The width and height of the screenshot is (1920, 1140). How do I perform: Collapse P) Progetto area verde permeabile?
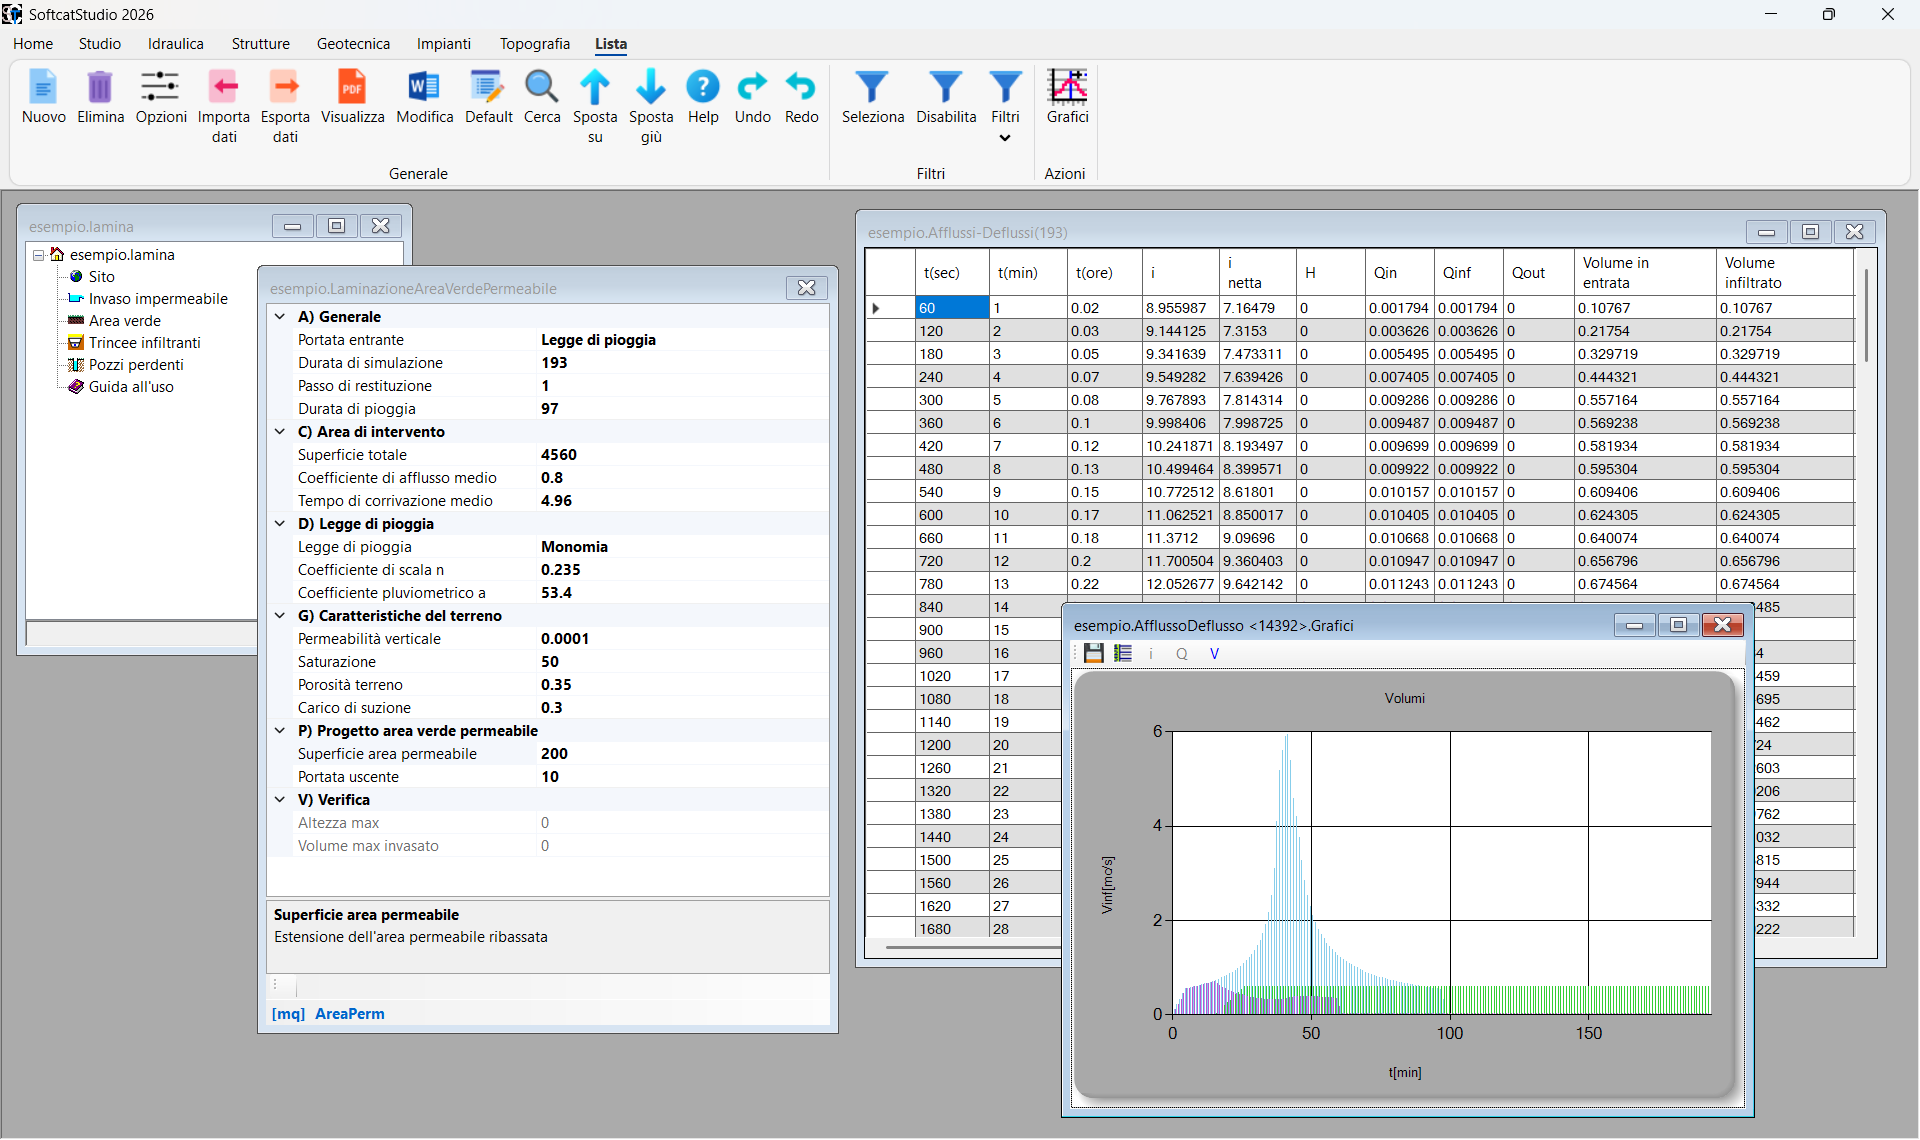click(280, 730)
